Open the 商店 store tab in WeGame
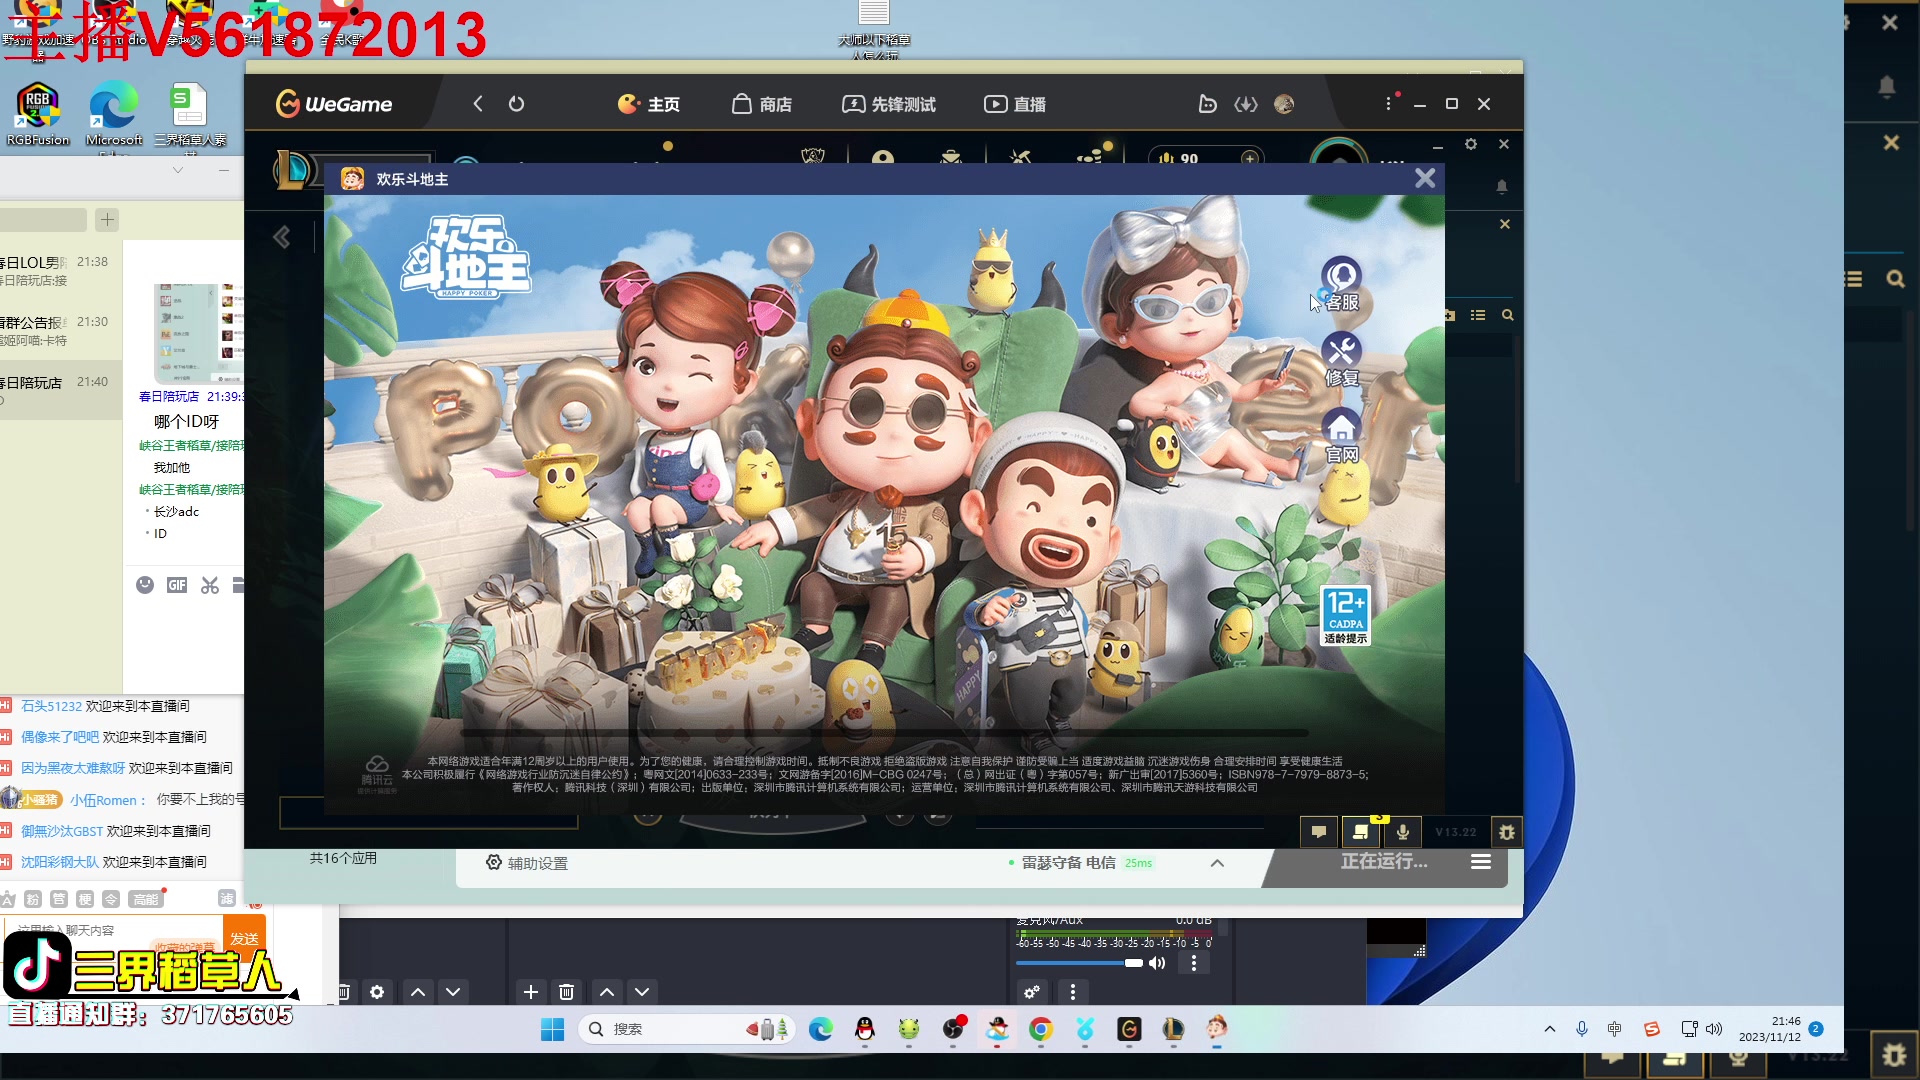Image resolution: width=1920 pixels, height=1080 pixels. [762, 104]
